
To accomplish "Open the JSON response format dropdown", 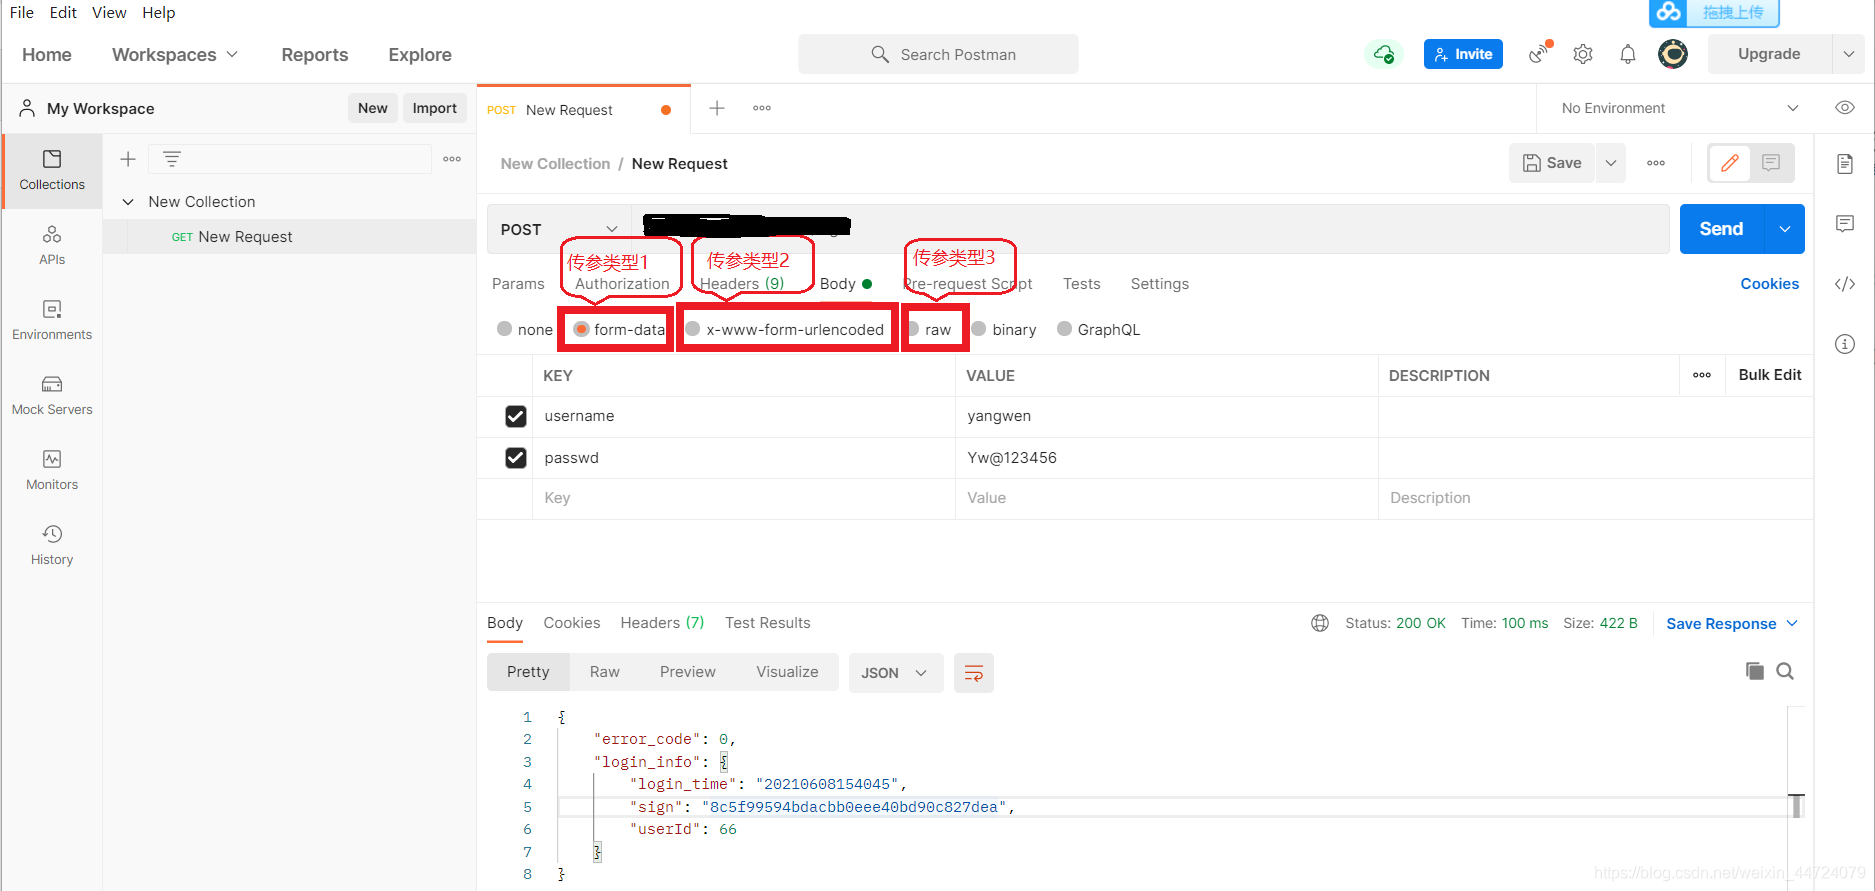I will pos(895,673).
